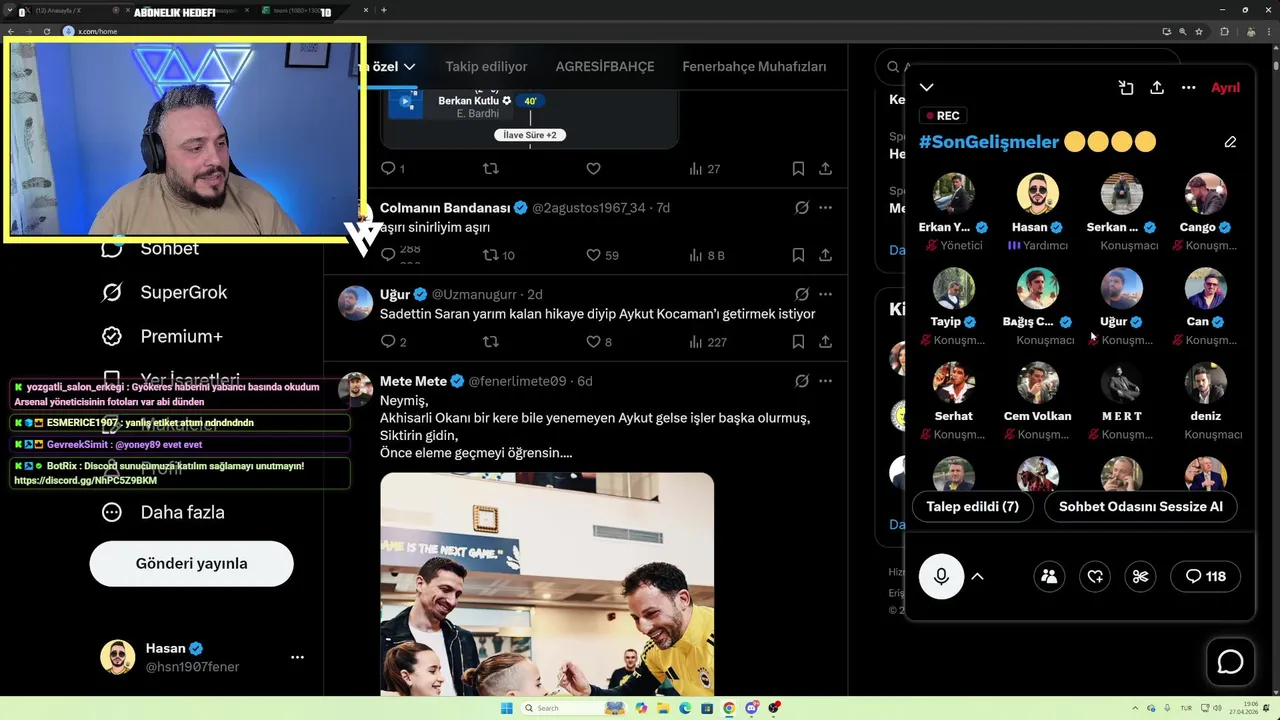Like Uğur's post with 8 likes
The image size is (1280, 720).
pos(598,342)
